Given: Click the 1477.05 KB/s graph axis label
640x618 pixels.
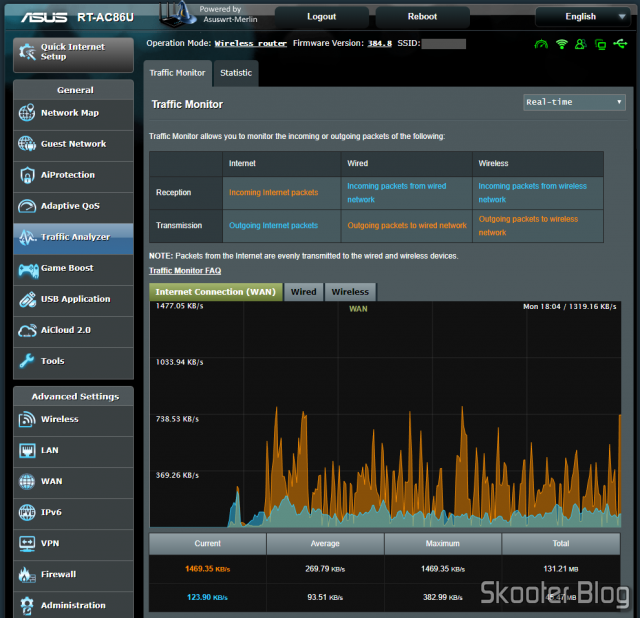Looking at the screenshot, I should coord(180,306).
